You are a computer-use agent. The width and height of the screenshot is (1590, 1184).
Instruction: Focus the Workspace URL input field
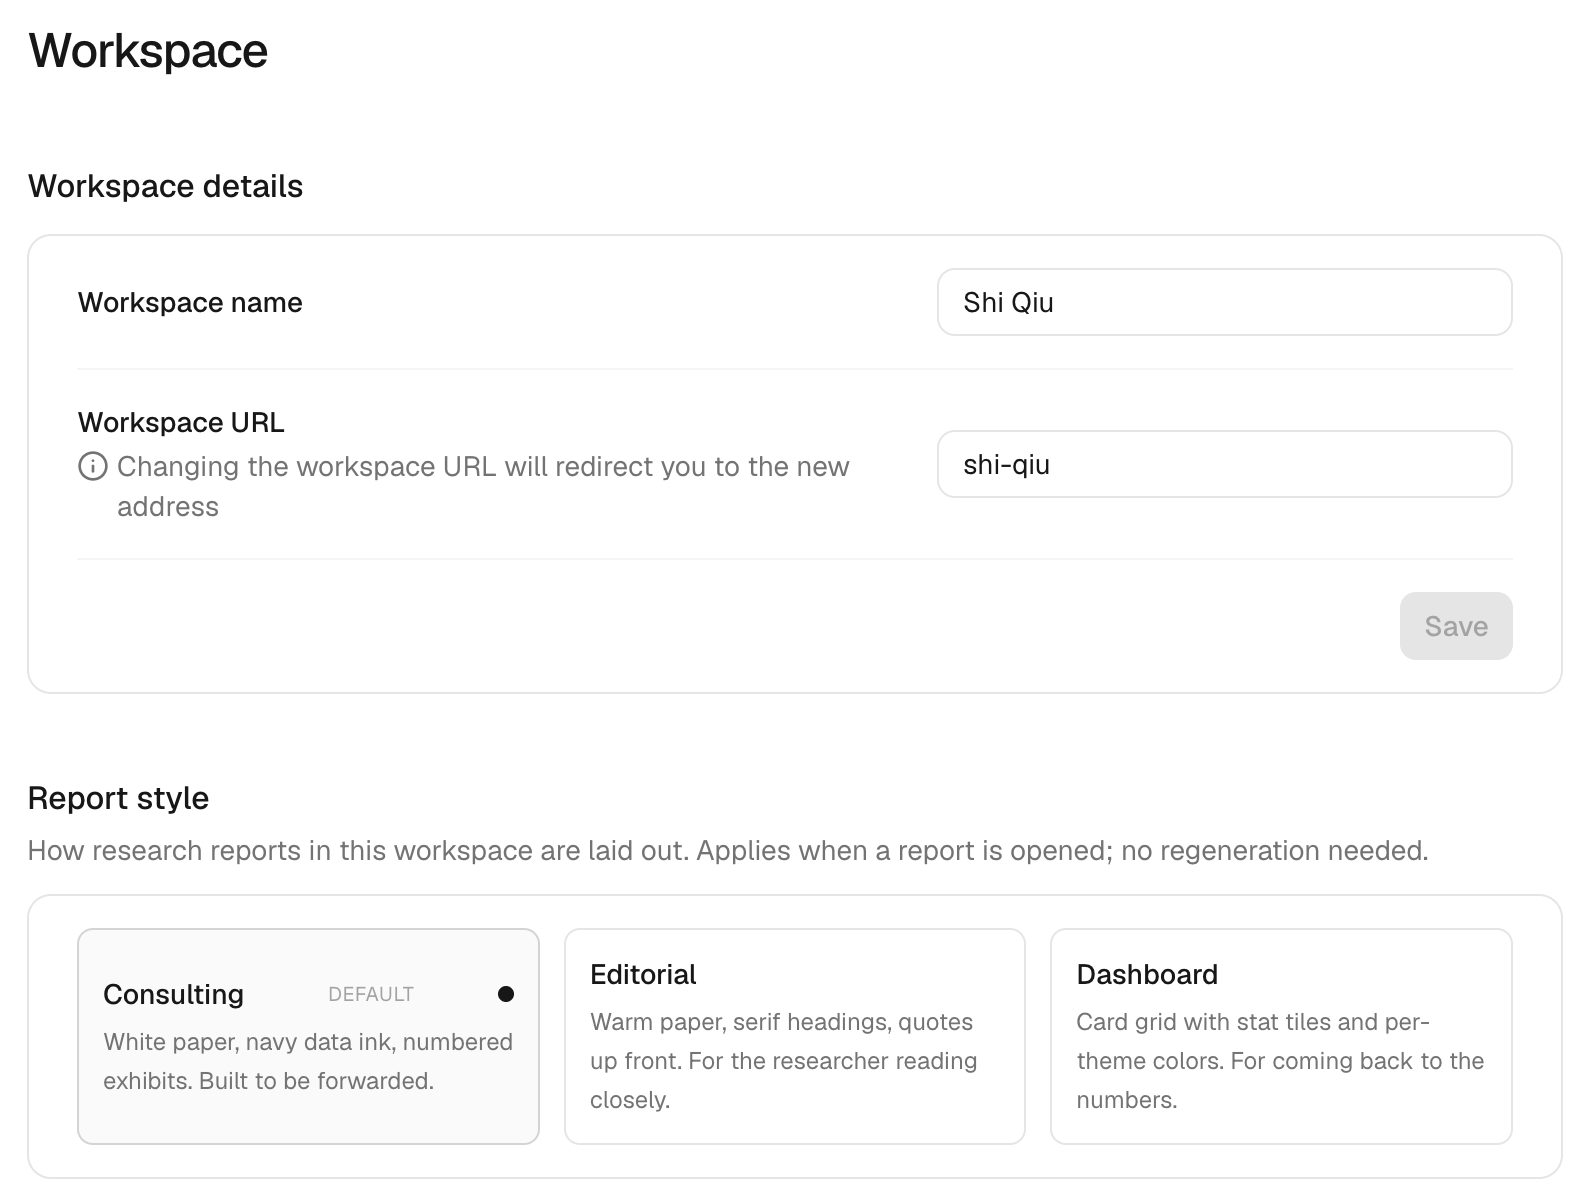click(x=1224, y=464)
